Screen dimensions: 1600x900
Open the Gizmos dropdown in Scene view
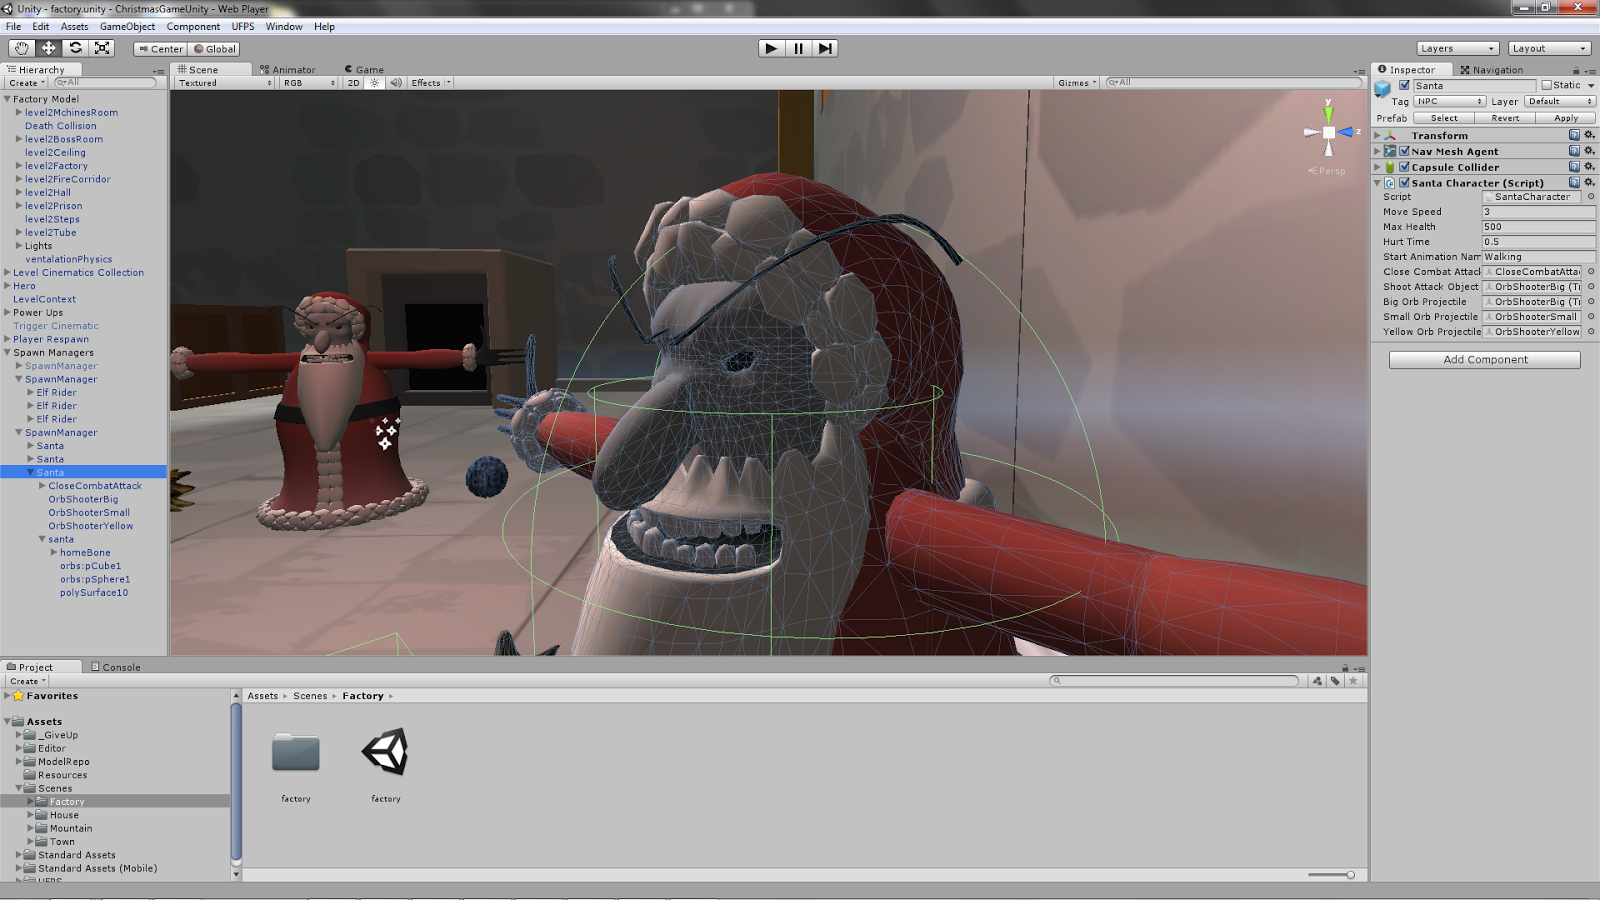coord(1077,83)
